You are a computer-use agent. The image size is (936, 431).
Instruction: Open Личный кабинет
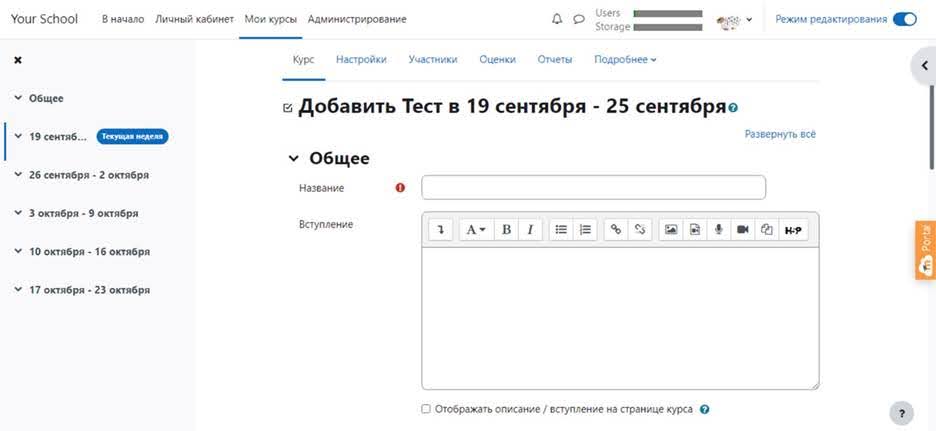click(195, 19)
